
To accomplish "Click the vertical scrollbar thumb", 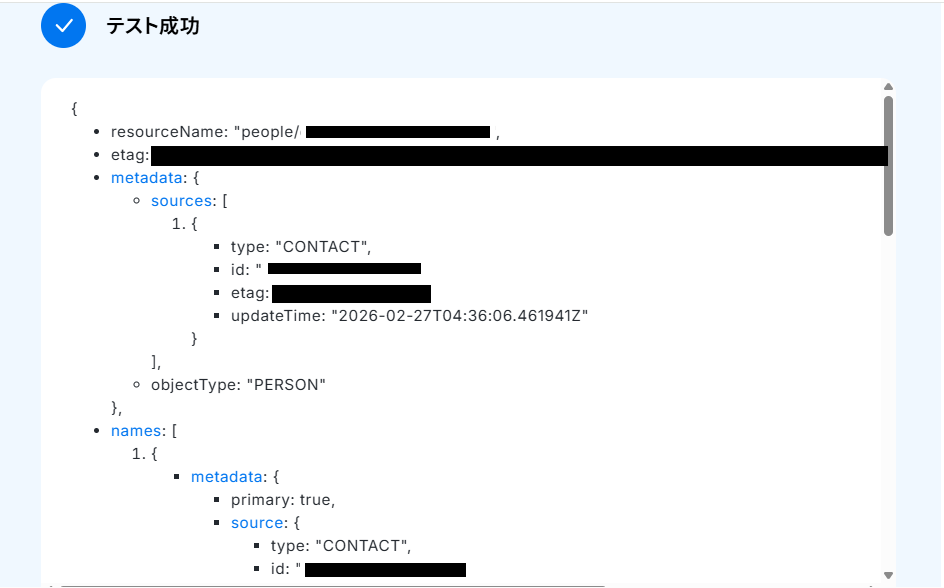I will (888, 165).
